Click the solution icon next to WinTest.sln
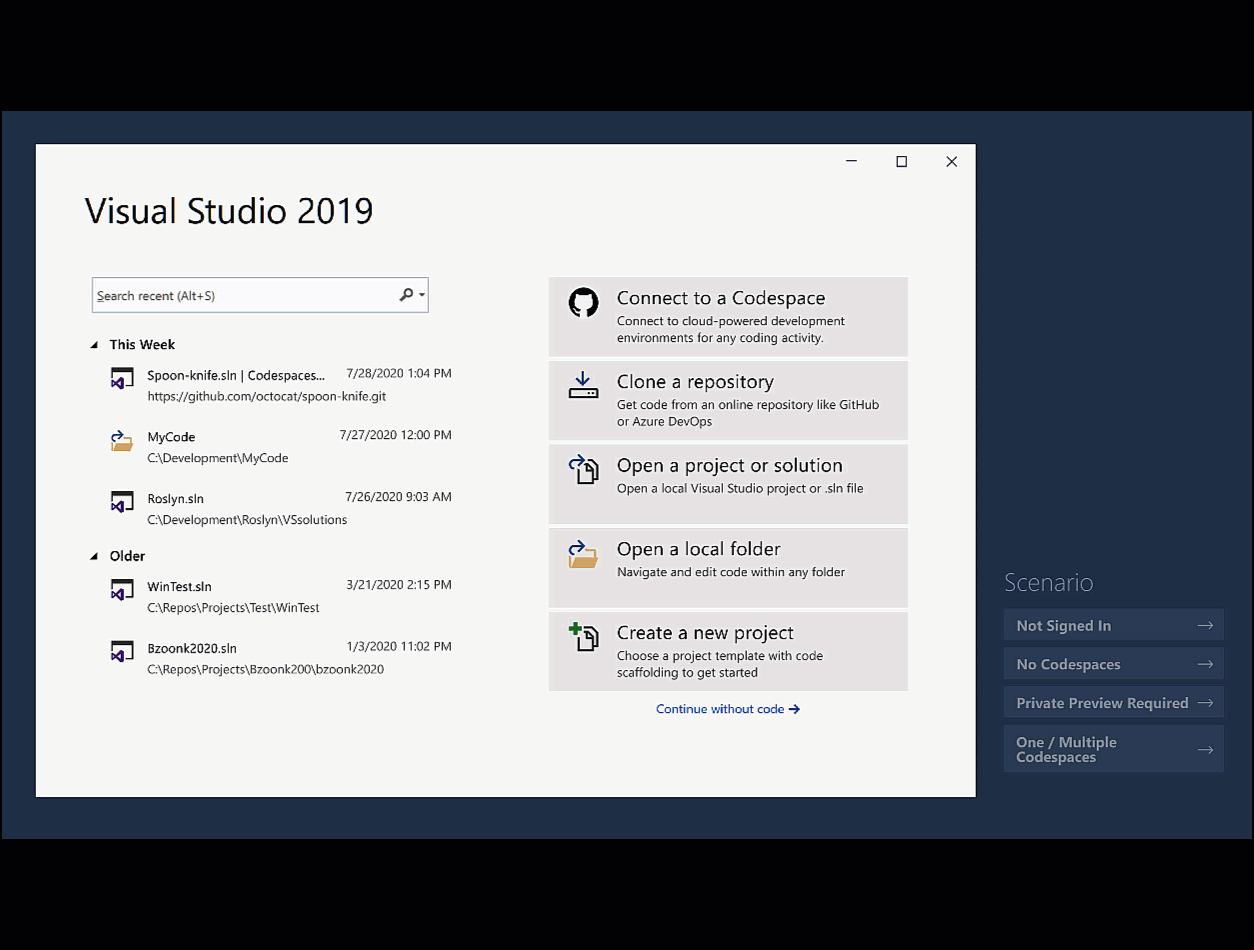The image size is (1254, 950). pyautogui.click(x=122, y=590)
